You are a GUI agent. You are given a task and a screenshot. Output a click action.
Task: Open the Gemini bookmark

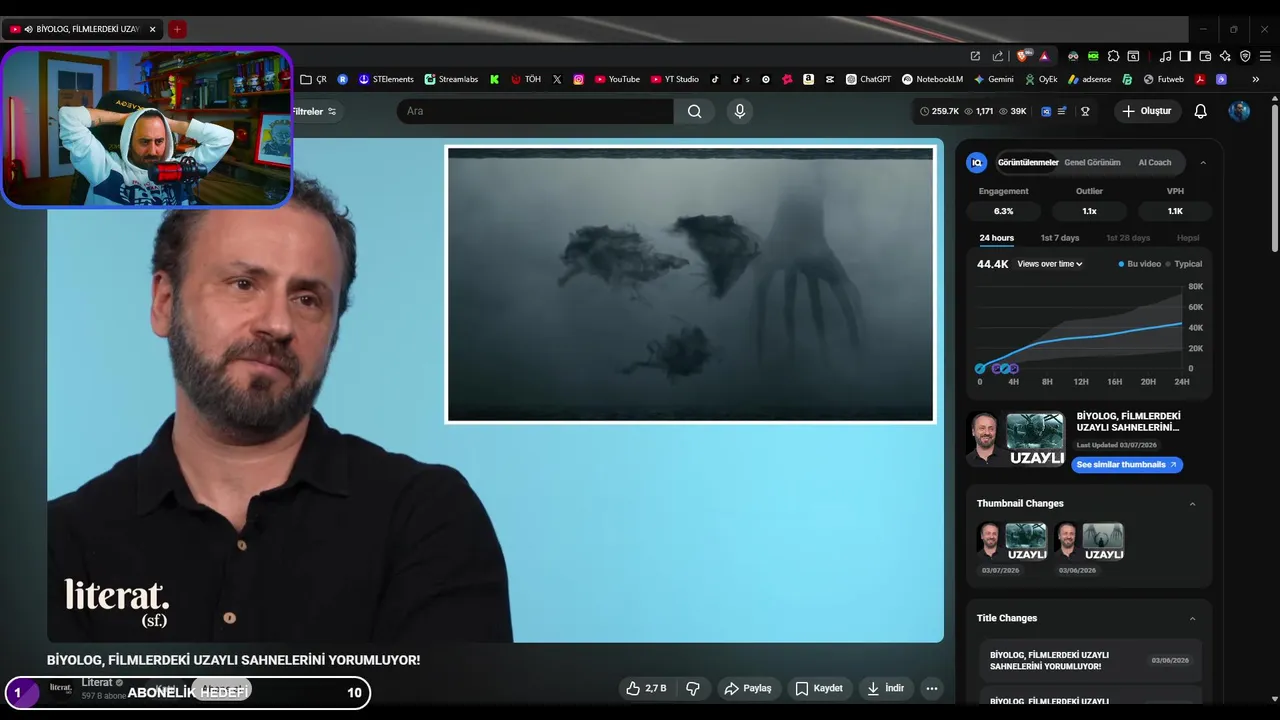(993, 79)
